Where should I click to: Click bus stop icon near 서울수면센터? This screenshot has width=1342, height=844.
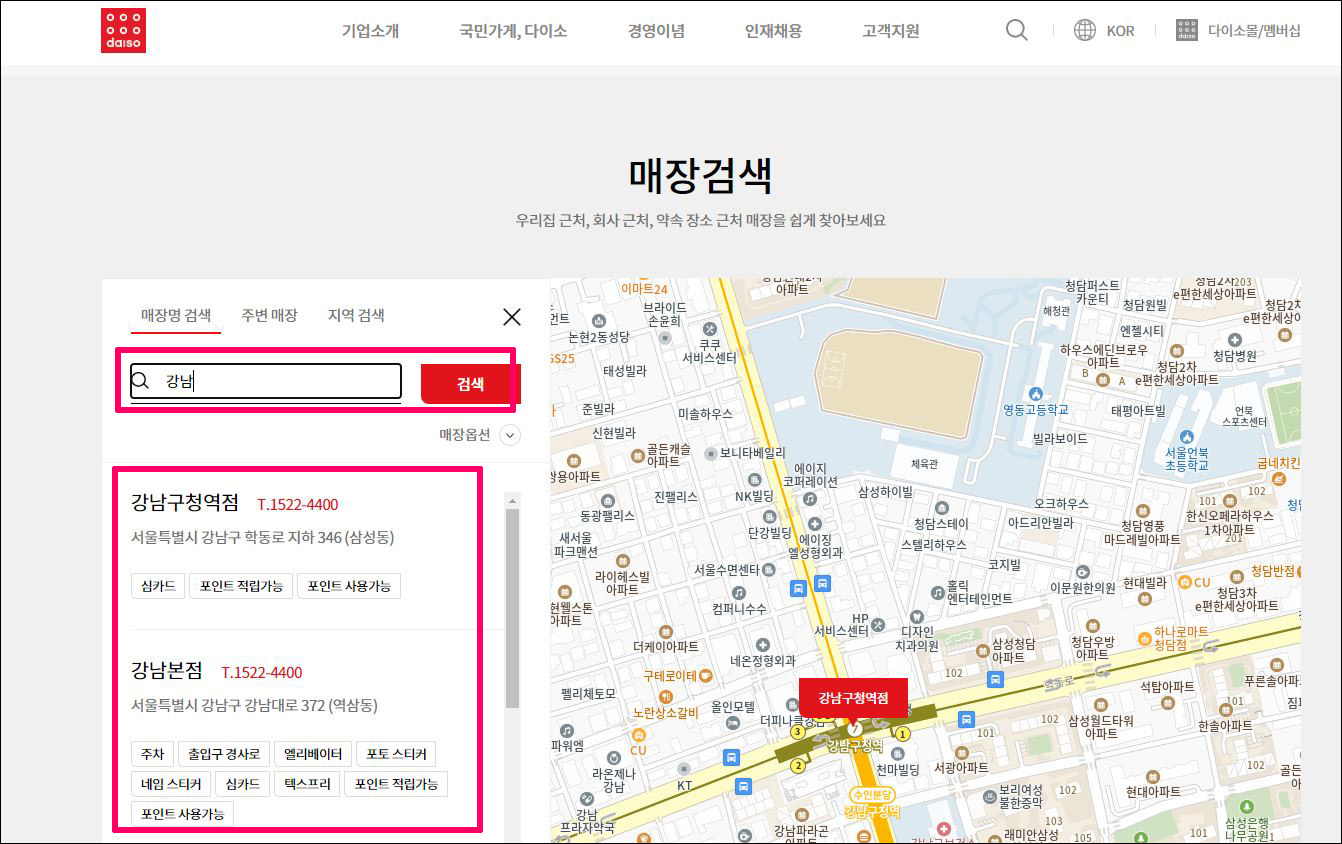(798, 586)
